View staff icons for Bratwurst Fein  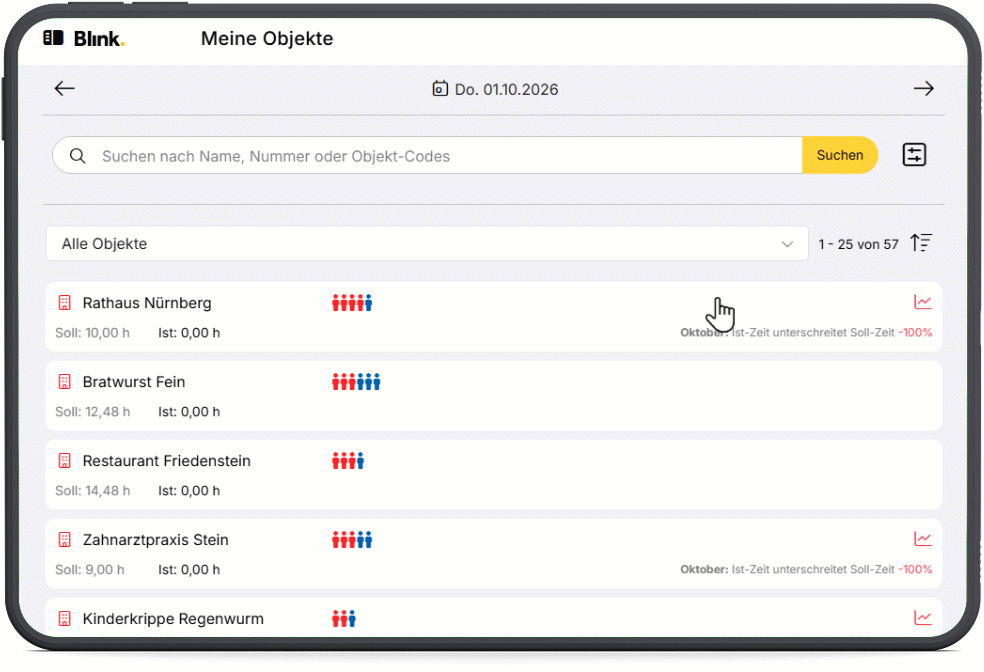[x=356, y=381]
